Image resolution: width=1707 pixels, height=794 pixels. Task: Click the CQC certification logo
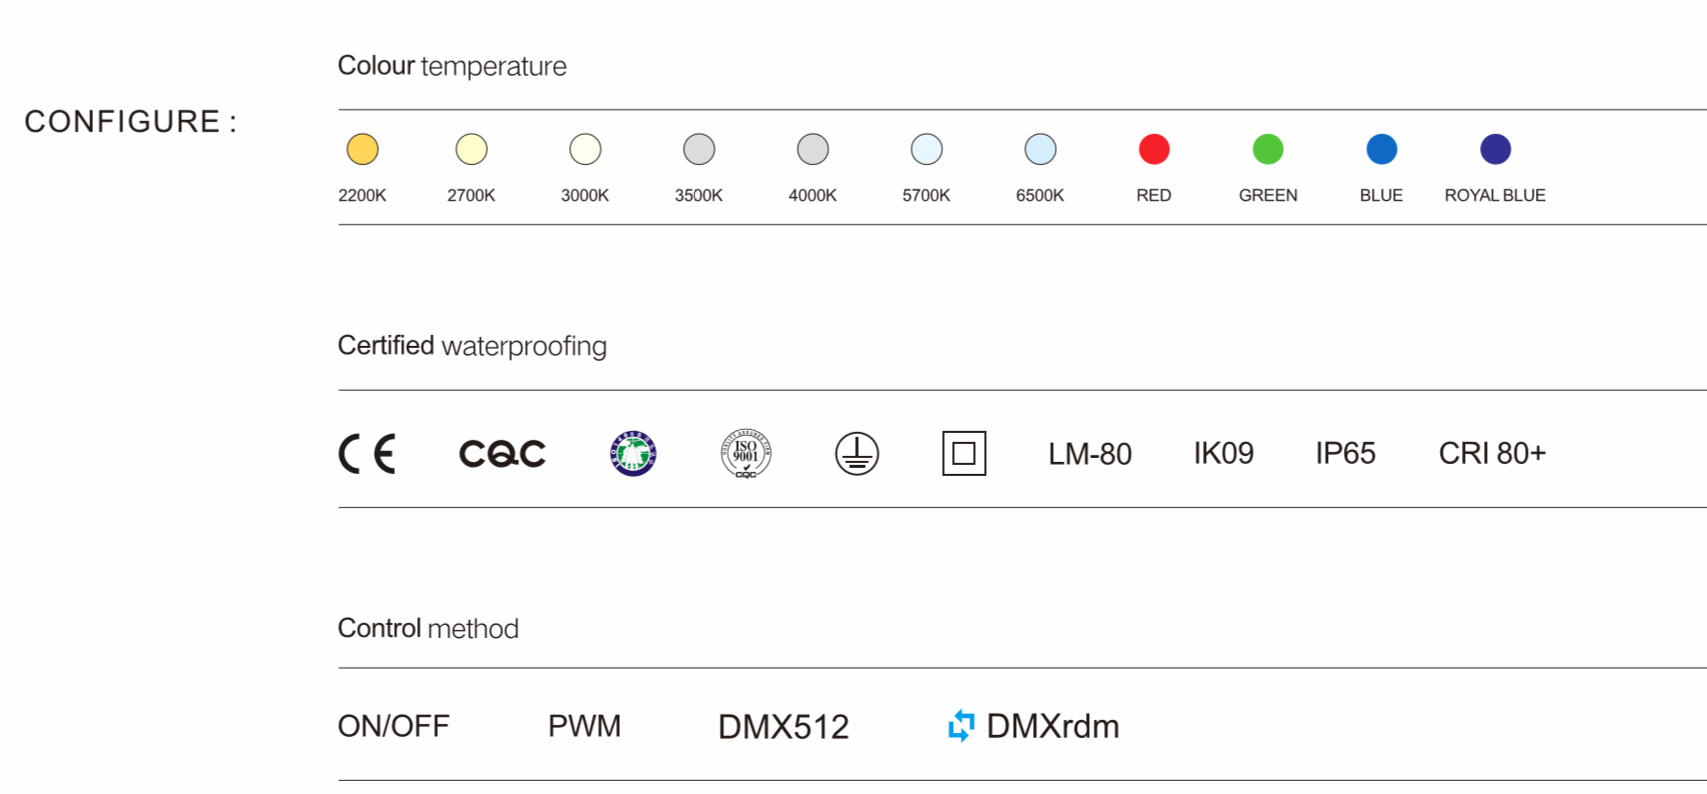click(502, 454)
